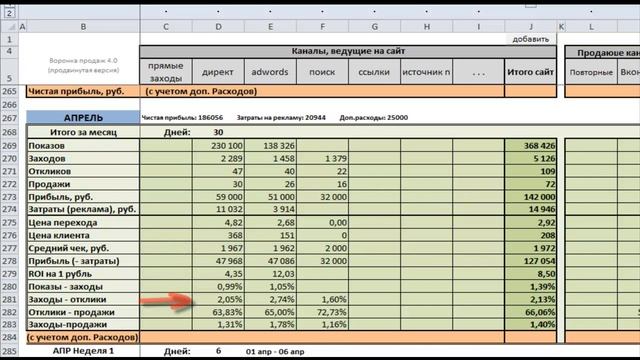
Task: Click the outline level 2 button
Action: point(9,13)
